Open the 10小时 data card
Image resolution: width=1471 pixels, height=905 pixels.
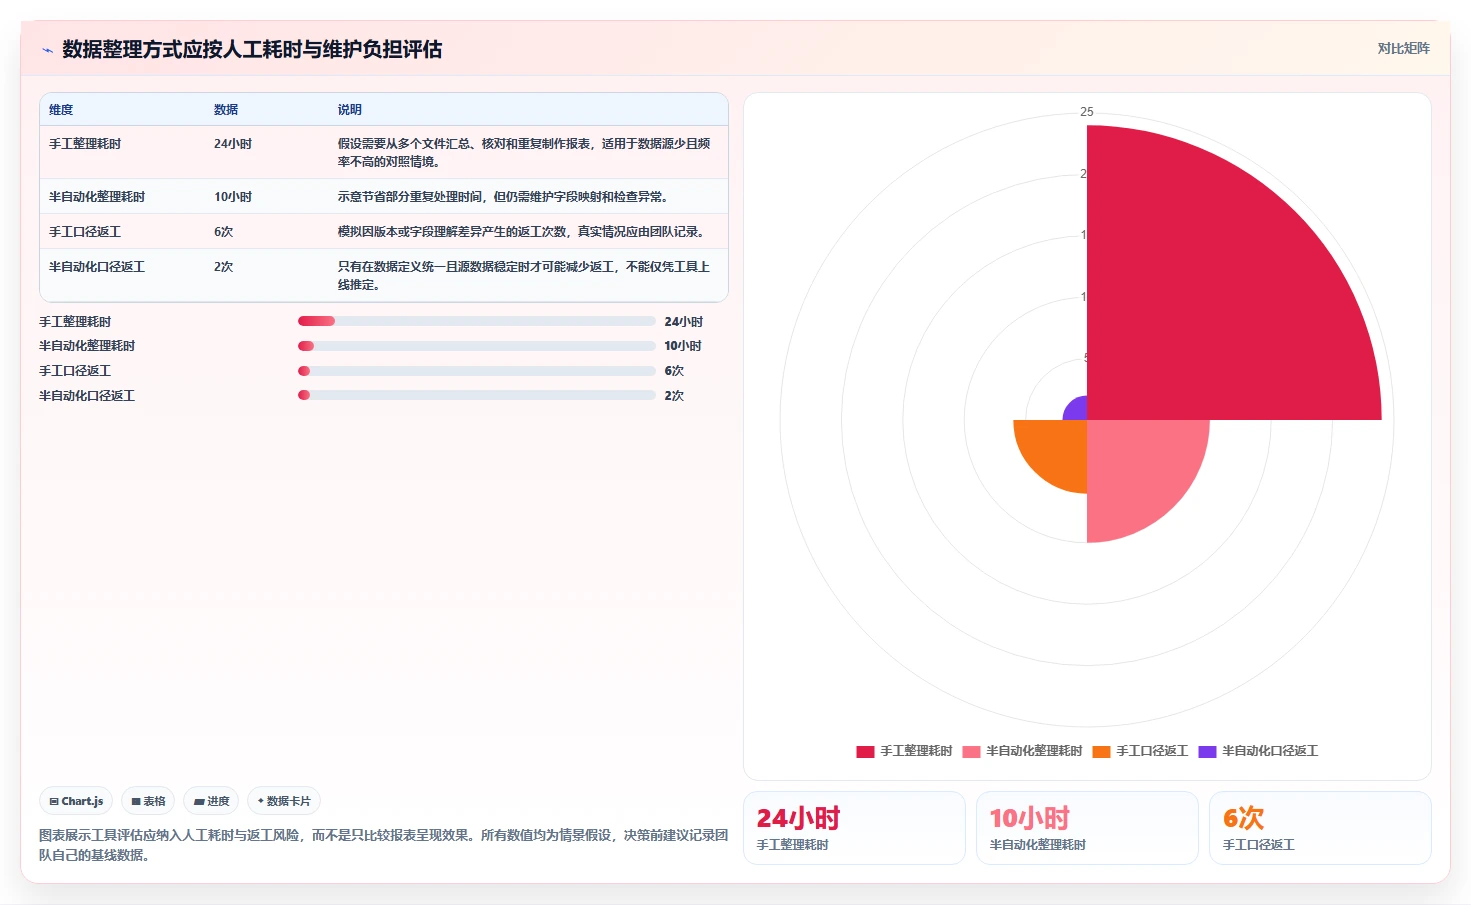coord(1087,828)
